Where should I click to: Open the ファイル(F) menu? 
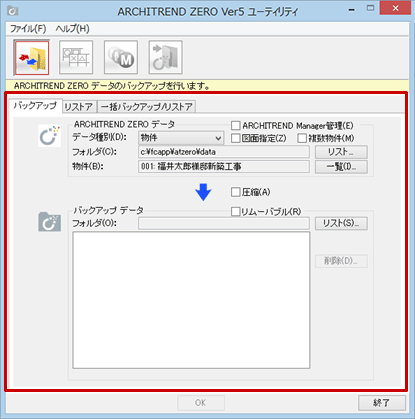28,29
